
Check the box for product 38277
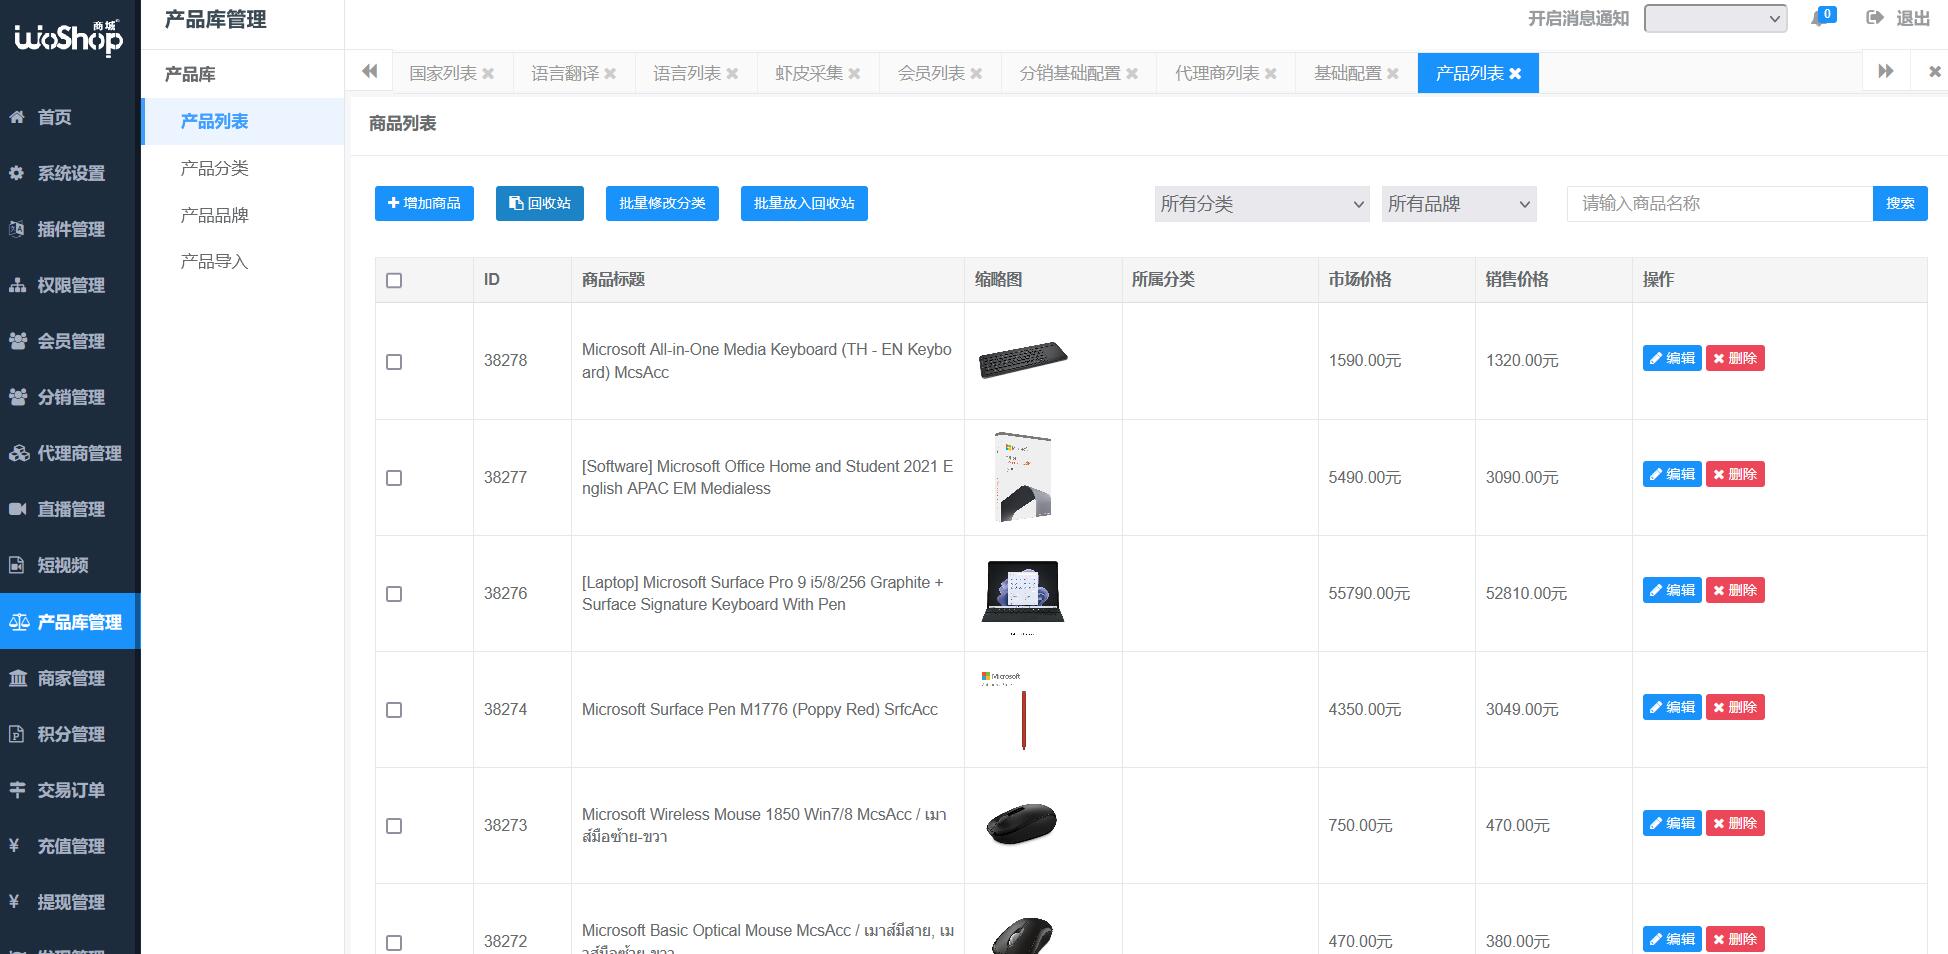[394, 478]
